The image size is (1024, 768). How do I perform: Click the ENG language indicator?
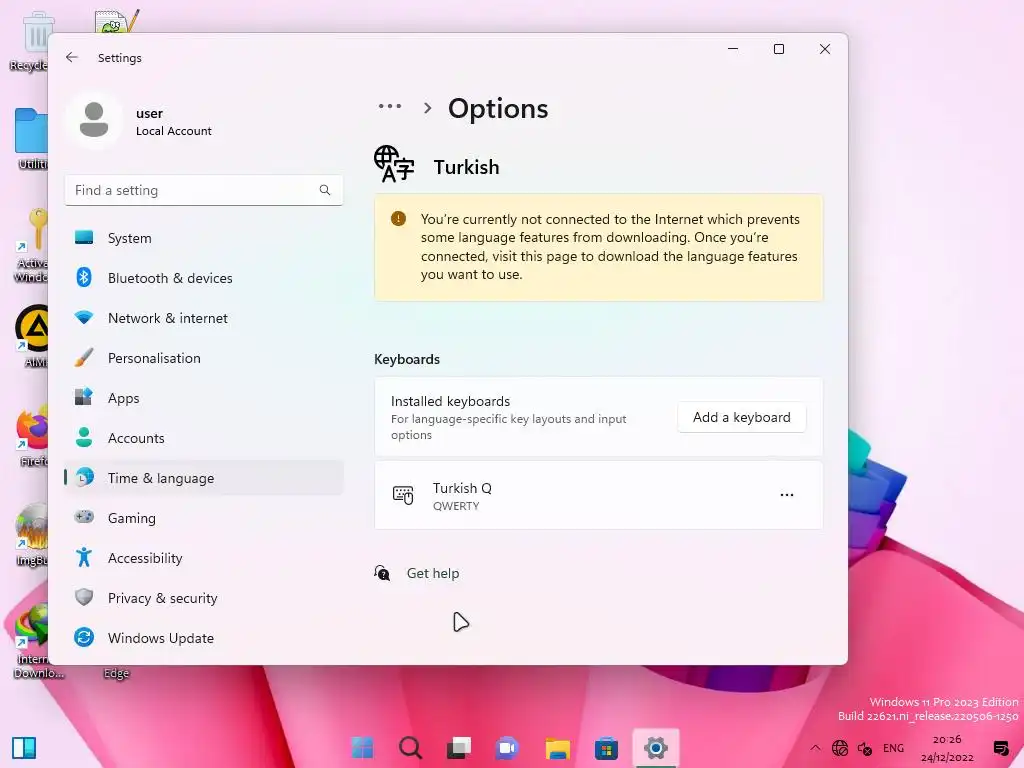tap(893, 748)
